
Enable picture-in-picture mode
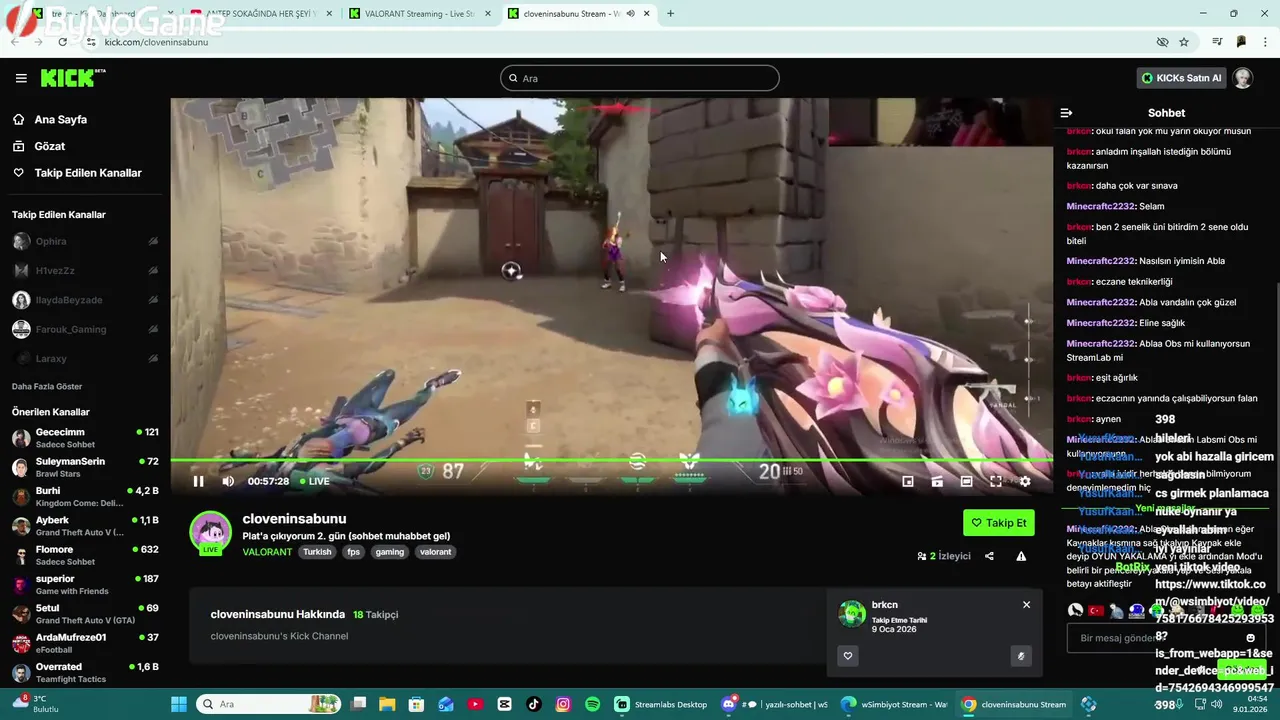(908, 481)
